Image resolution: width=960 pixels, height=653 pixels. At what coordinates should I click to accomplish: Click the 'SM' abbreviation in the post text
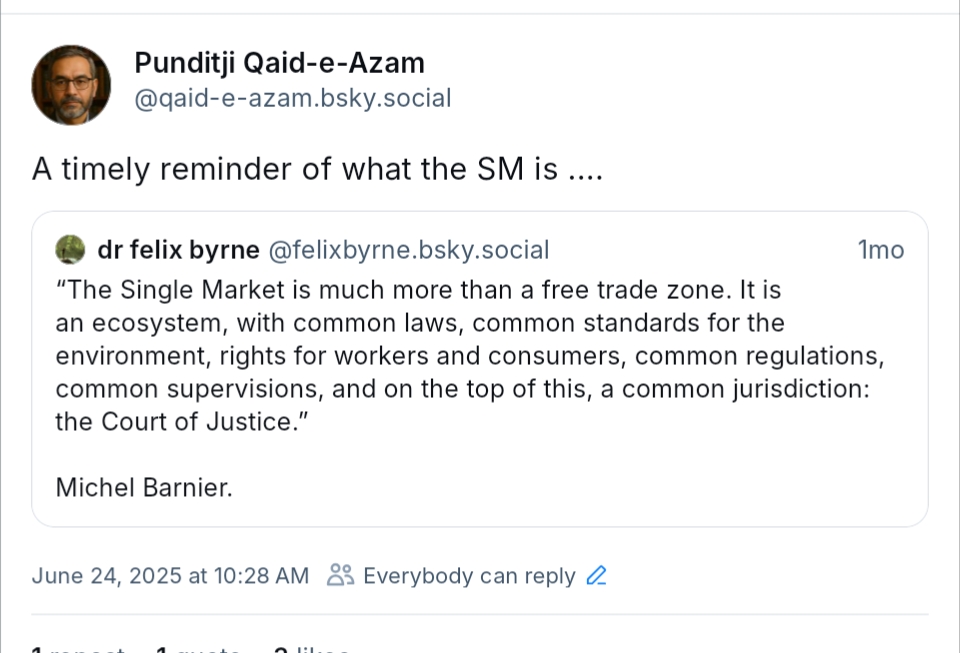(495, 169)
